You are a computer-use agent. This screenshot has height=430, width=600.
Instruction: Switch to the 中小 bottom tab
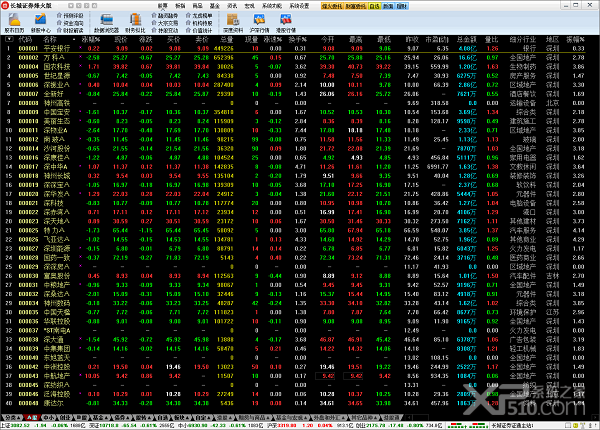49,417
